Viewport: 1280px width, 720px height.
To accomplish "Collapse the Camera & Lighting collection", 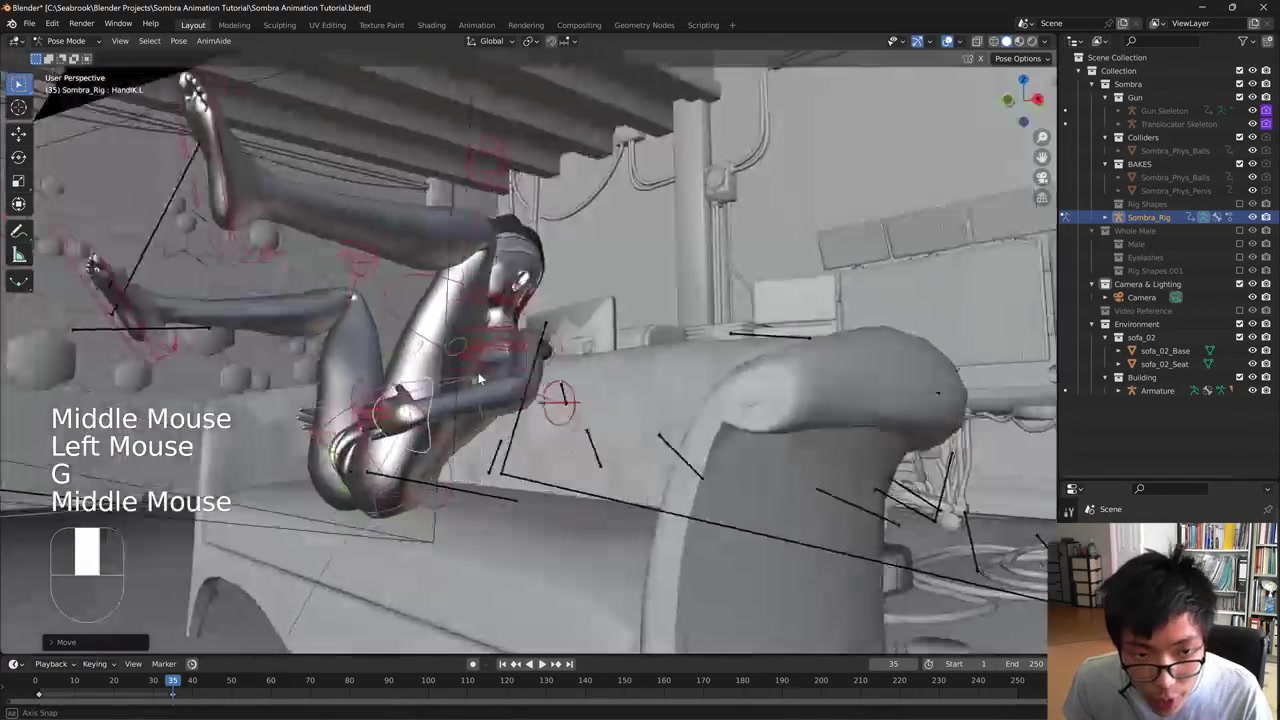I will point(1092,284).
